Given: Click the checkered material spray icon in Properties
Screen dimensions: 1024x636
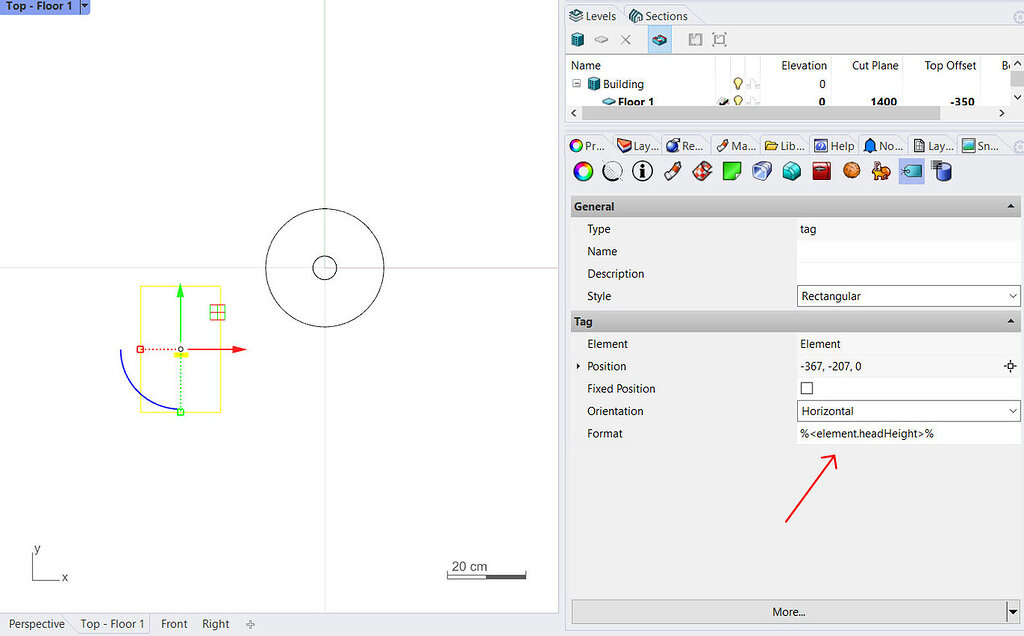Looking at the screenshot, I should (701, 171).
